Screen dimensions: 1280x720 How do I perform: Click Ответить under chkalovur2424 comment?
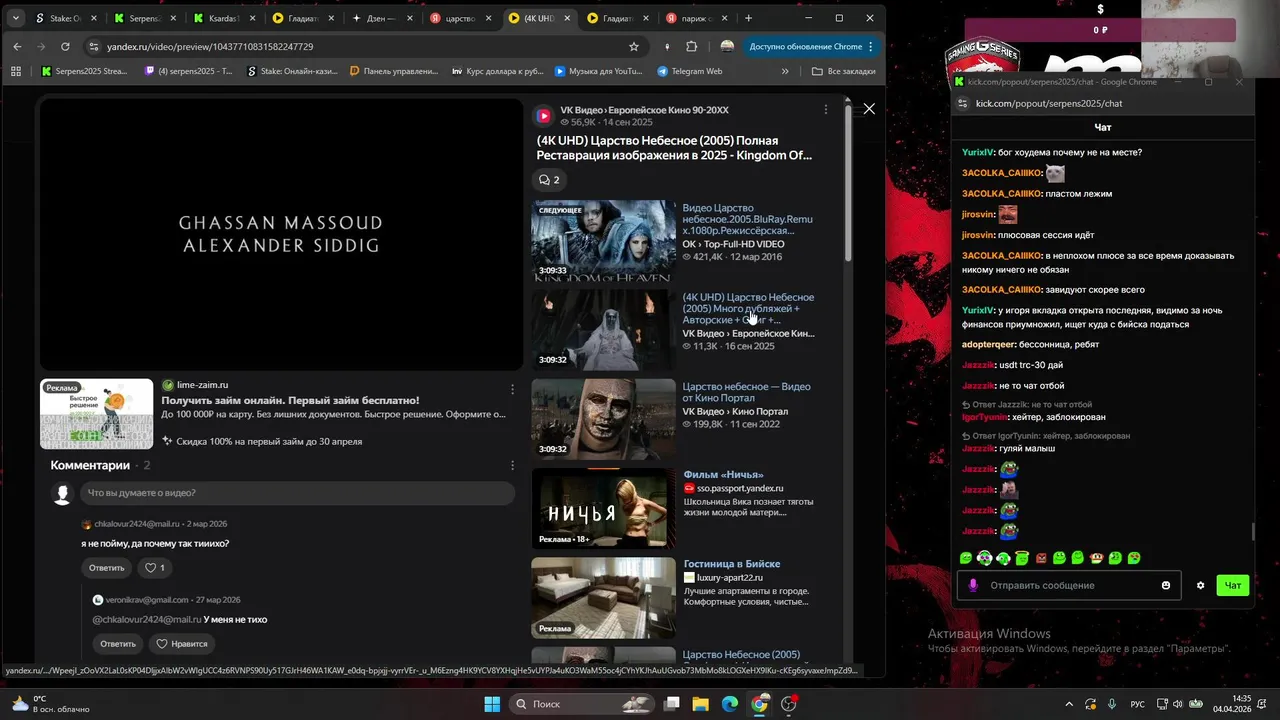pyautogui.click(x=107, y=568)
